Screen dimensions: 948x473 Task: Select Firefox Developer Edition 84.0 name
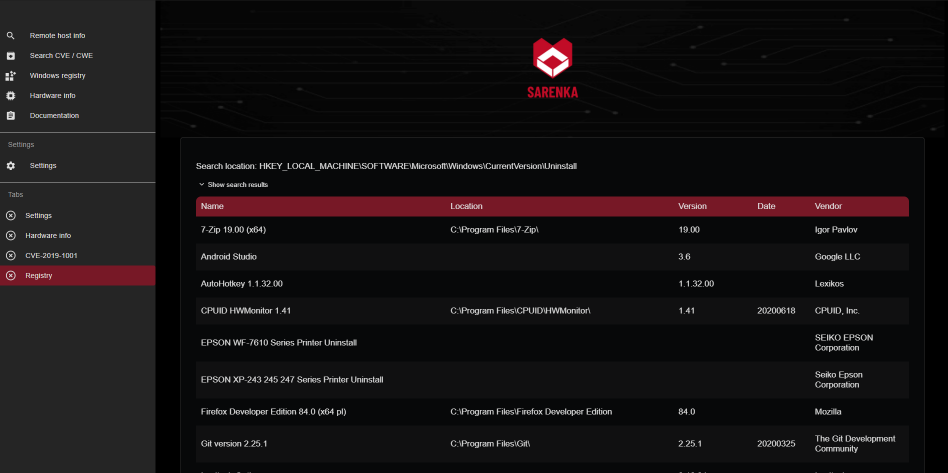pos(273,411)
